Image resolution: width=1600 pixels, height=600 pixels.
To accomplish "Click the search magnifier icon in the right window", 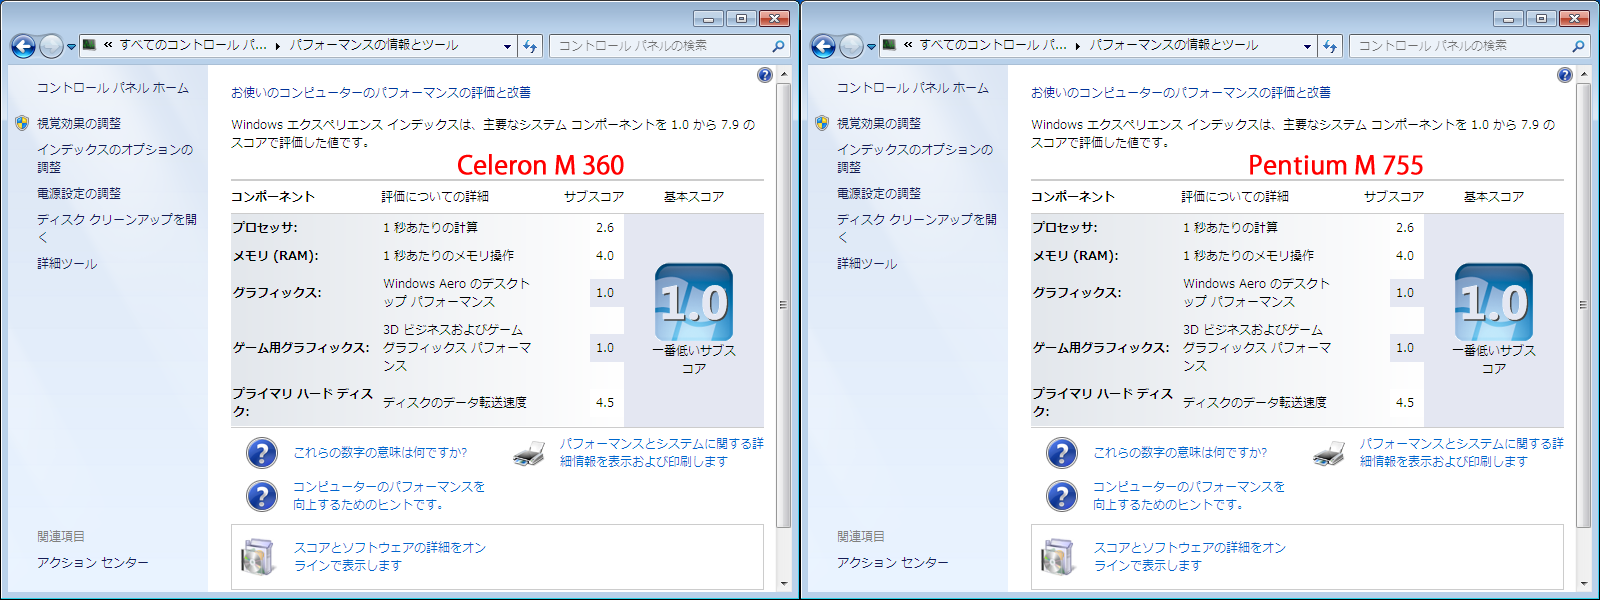I will [x=1578, y=46].
